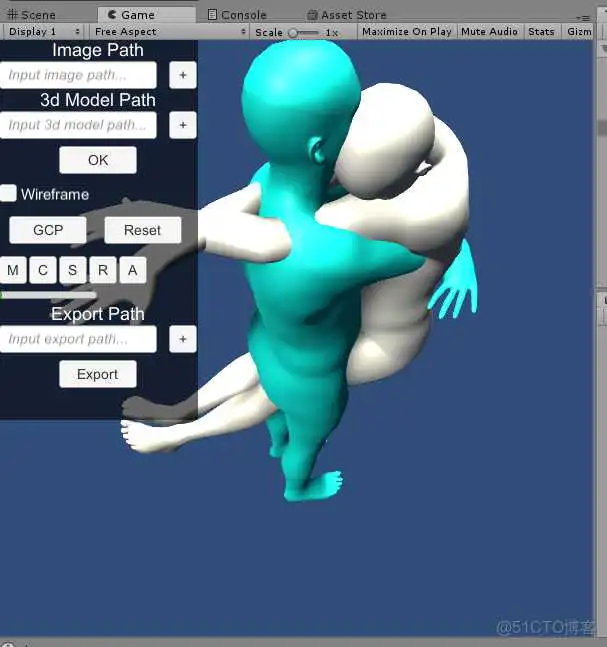
Task: Open the Asset Store tab
Action: (x=347, y=15)
